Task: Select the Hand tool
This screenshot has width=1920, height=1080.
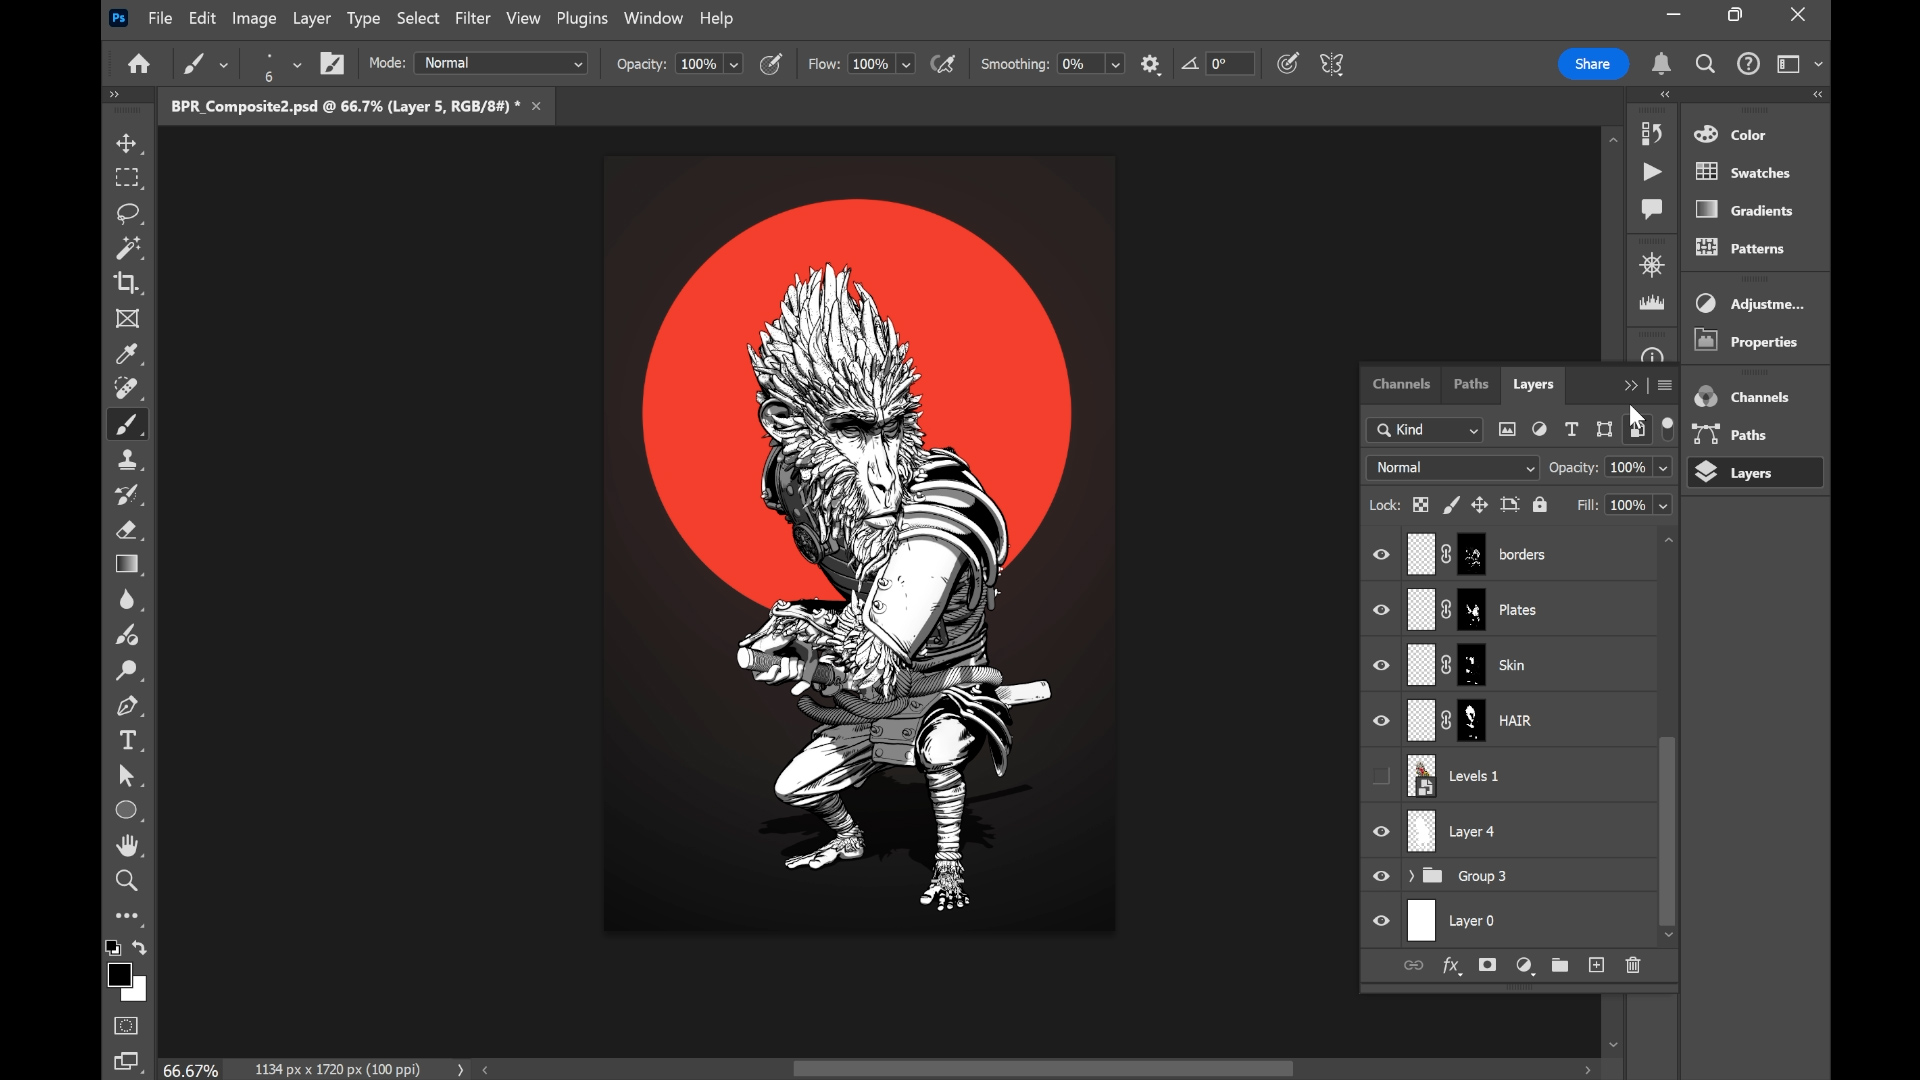Action: (x=127, y=846)
